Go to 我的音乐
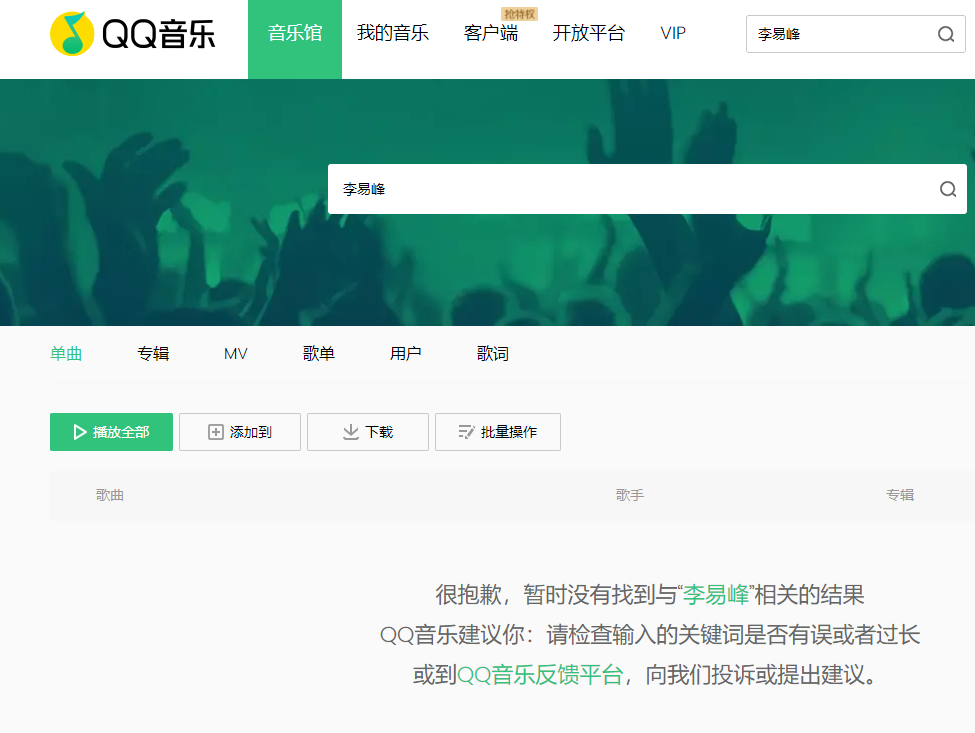The width and height of the screenshot is (975, 733). tap(393, 34)
